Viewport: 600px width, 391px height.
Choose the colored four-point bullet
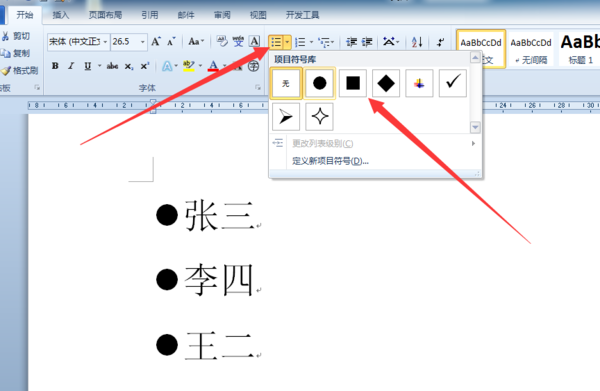coord(419,83)
